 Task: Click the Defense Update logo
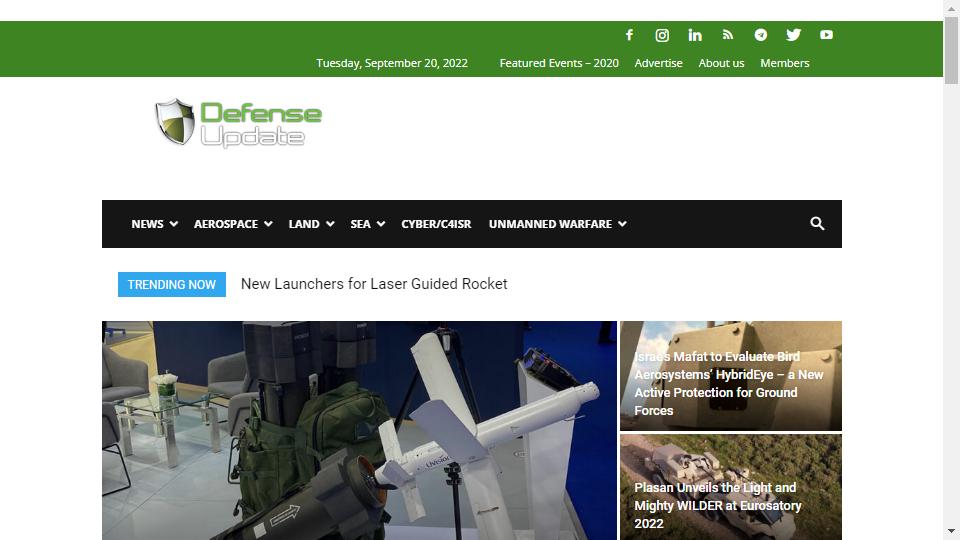(x=238, y=123)
